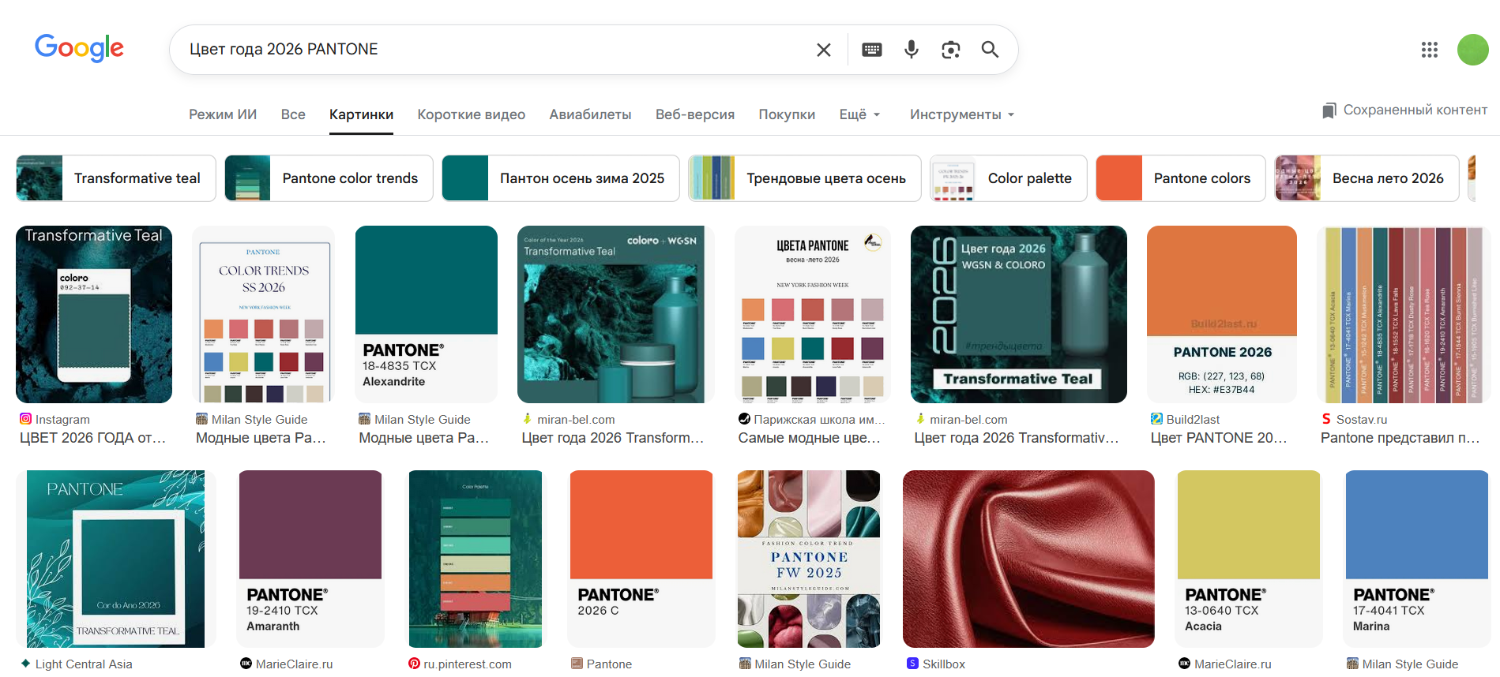Expand the Ещё dropdown menu
Viewport: 1500px width, 677px height.
(x=860, y=114)
